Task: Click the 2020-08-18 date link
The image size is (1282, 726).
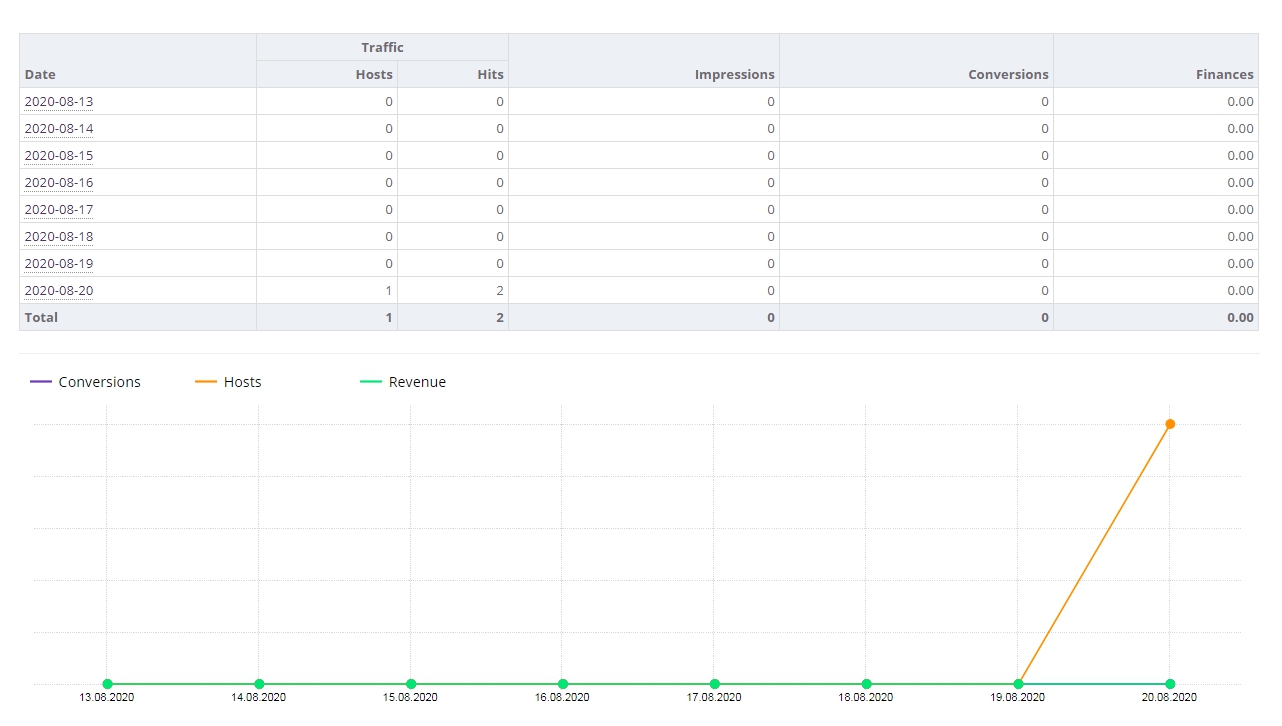Action: click(59, 237)
